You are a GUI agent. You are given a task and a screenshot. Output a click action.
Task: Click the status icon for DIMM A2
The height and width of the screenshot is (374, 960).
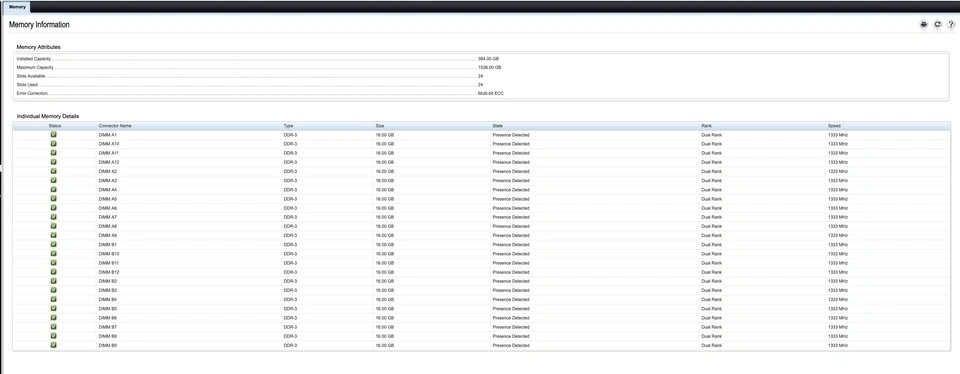[x=54, y=171]
